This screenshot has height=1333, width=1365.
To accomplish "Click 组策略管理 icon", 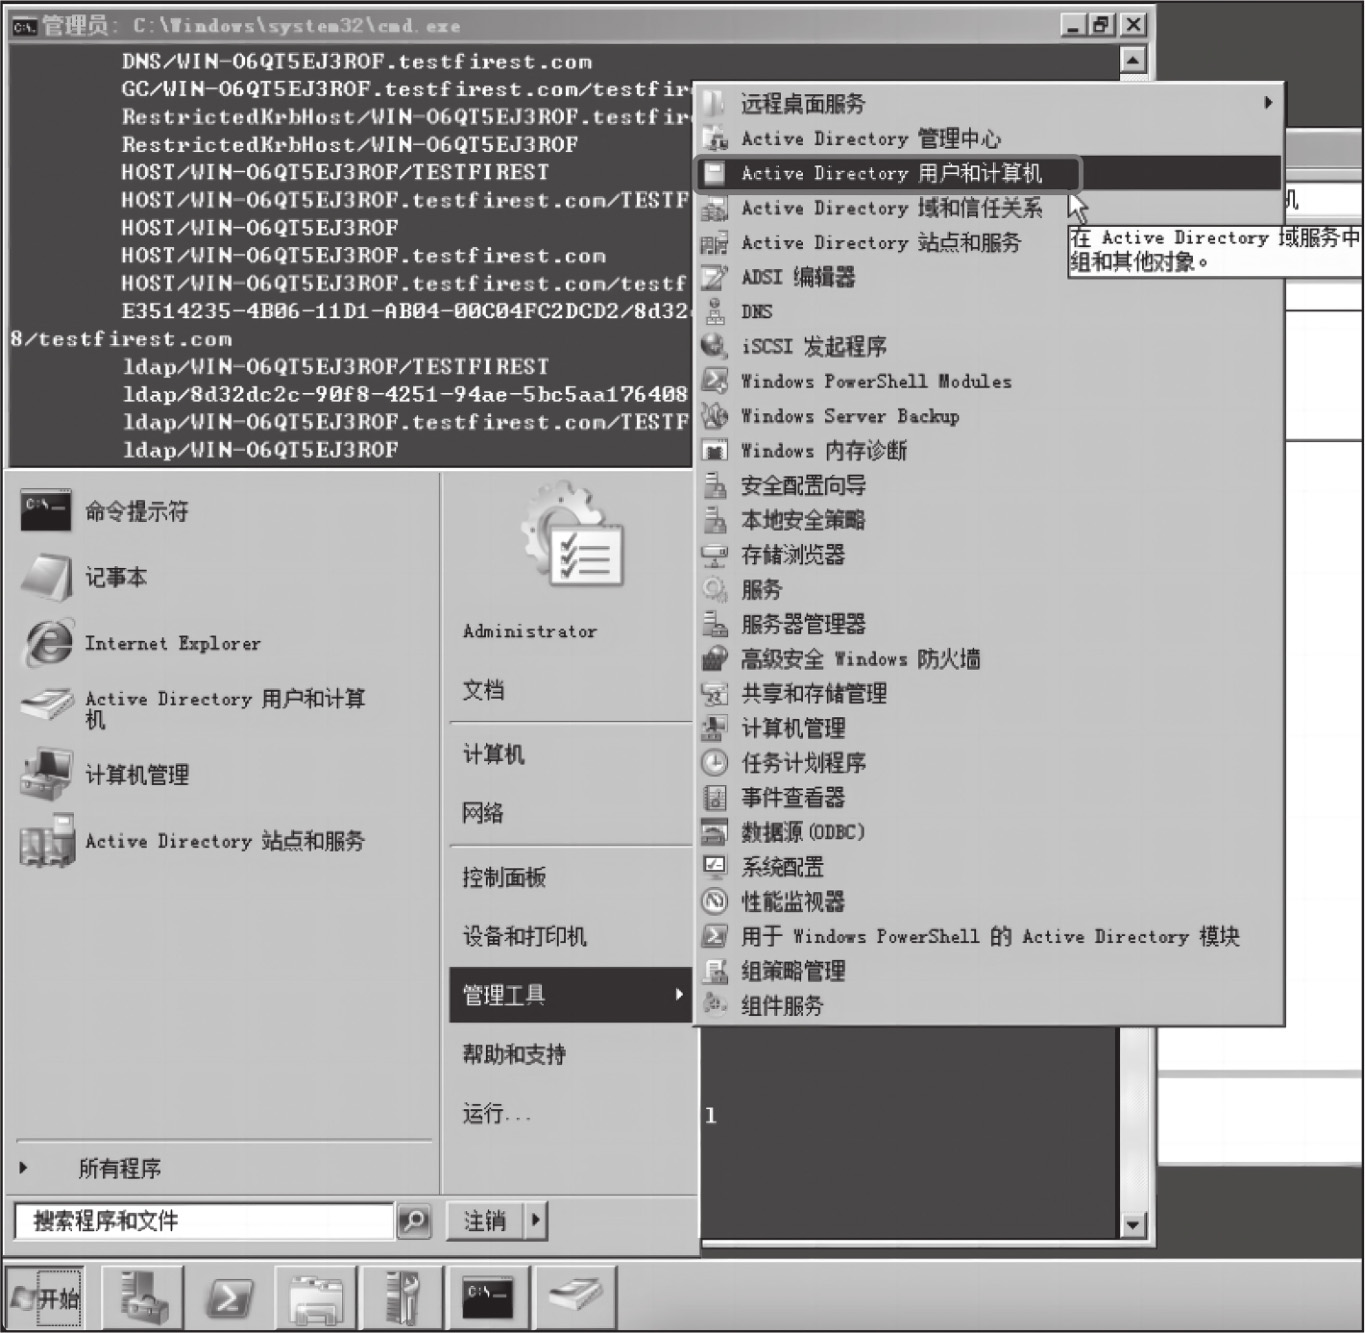I will coord(714,971).
